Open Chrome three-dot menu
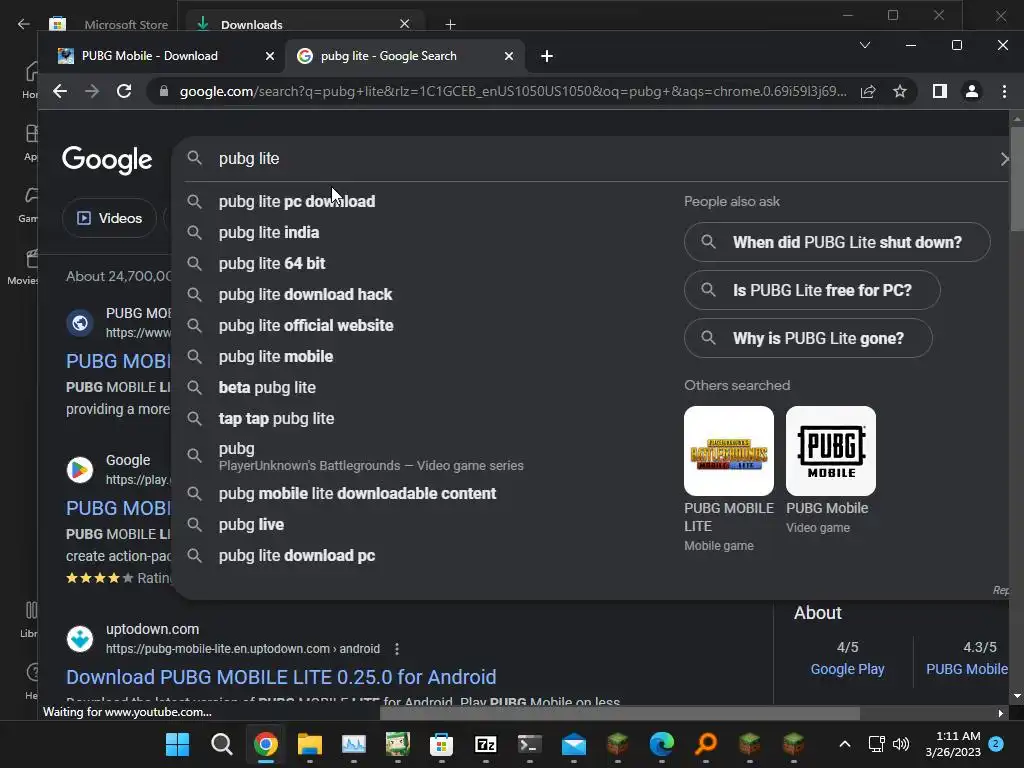This screenshot has height=768, width=1024. click(x=1004, y=91)
